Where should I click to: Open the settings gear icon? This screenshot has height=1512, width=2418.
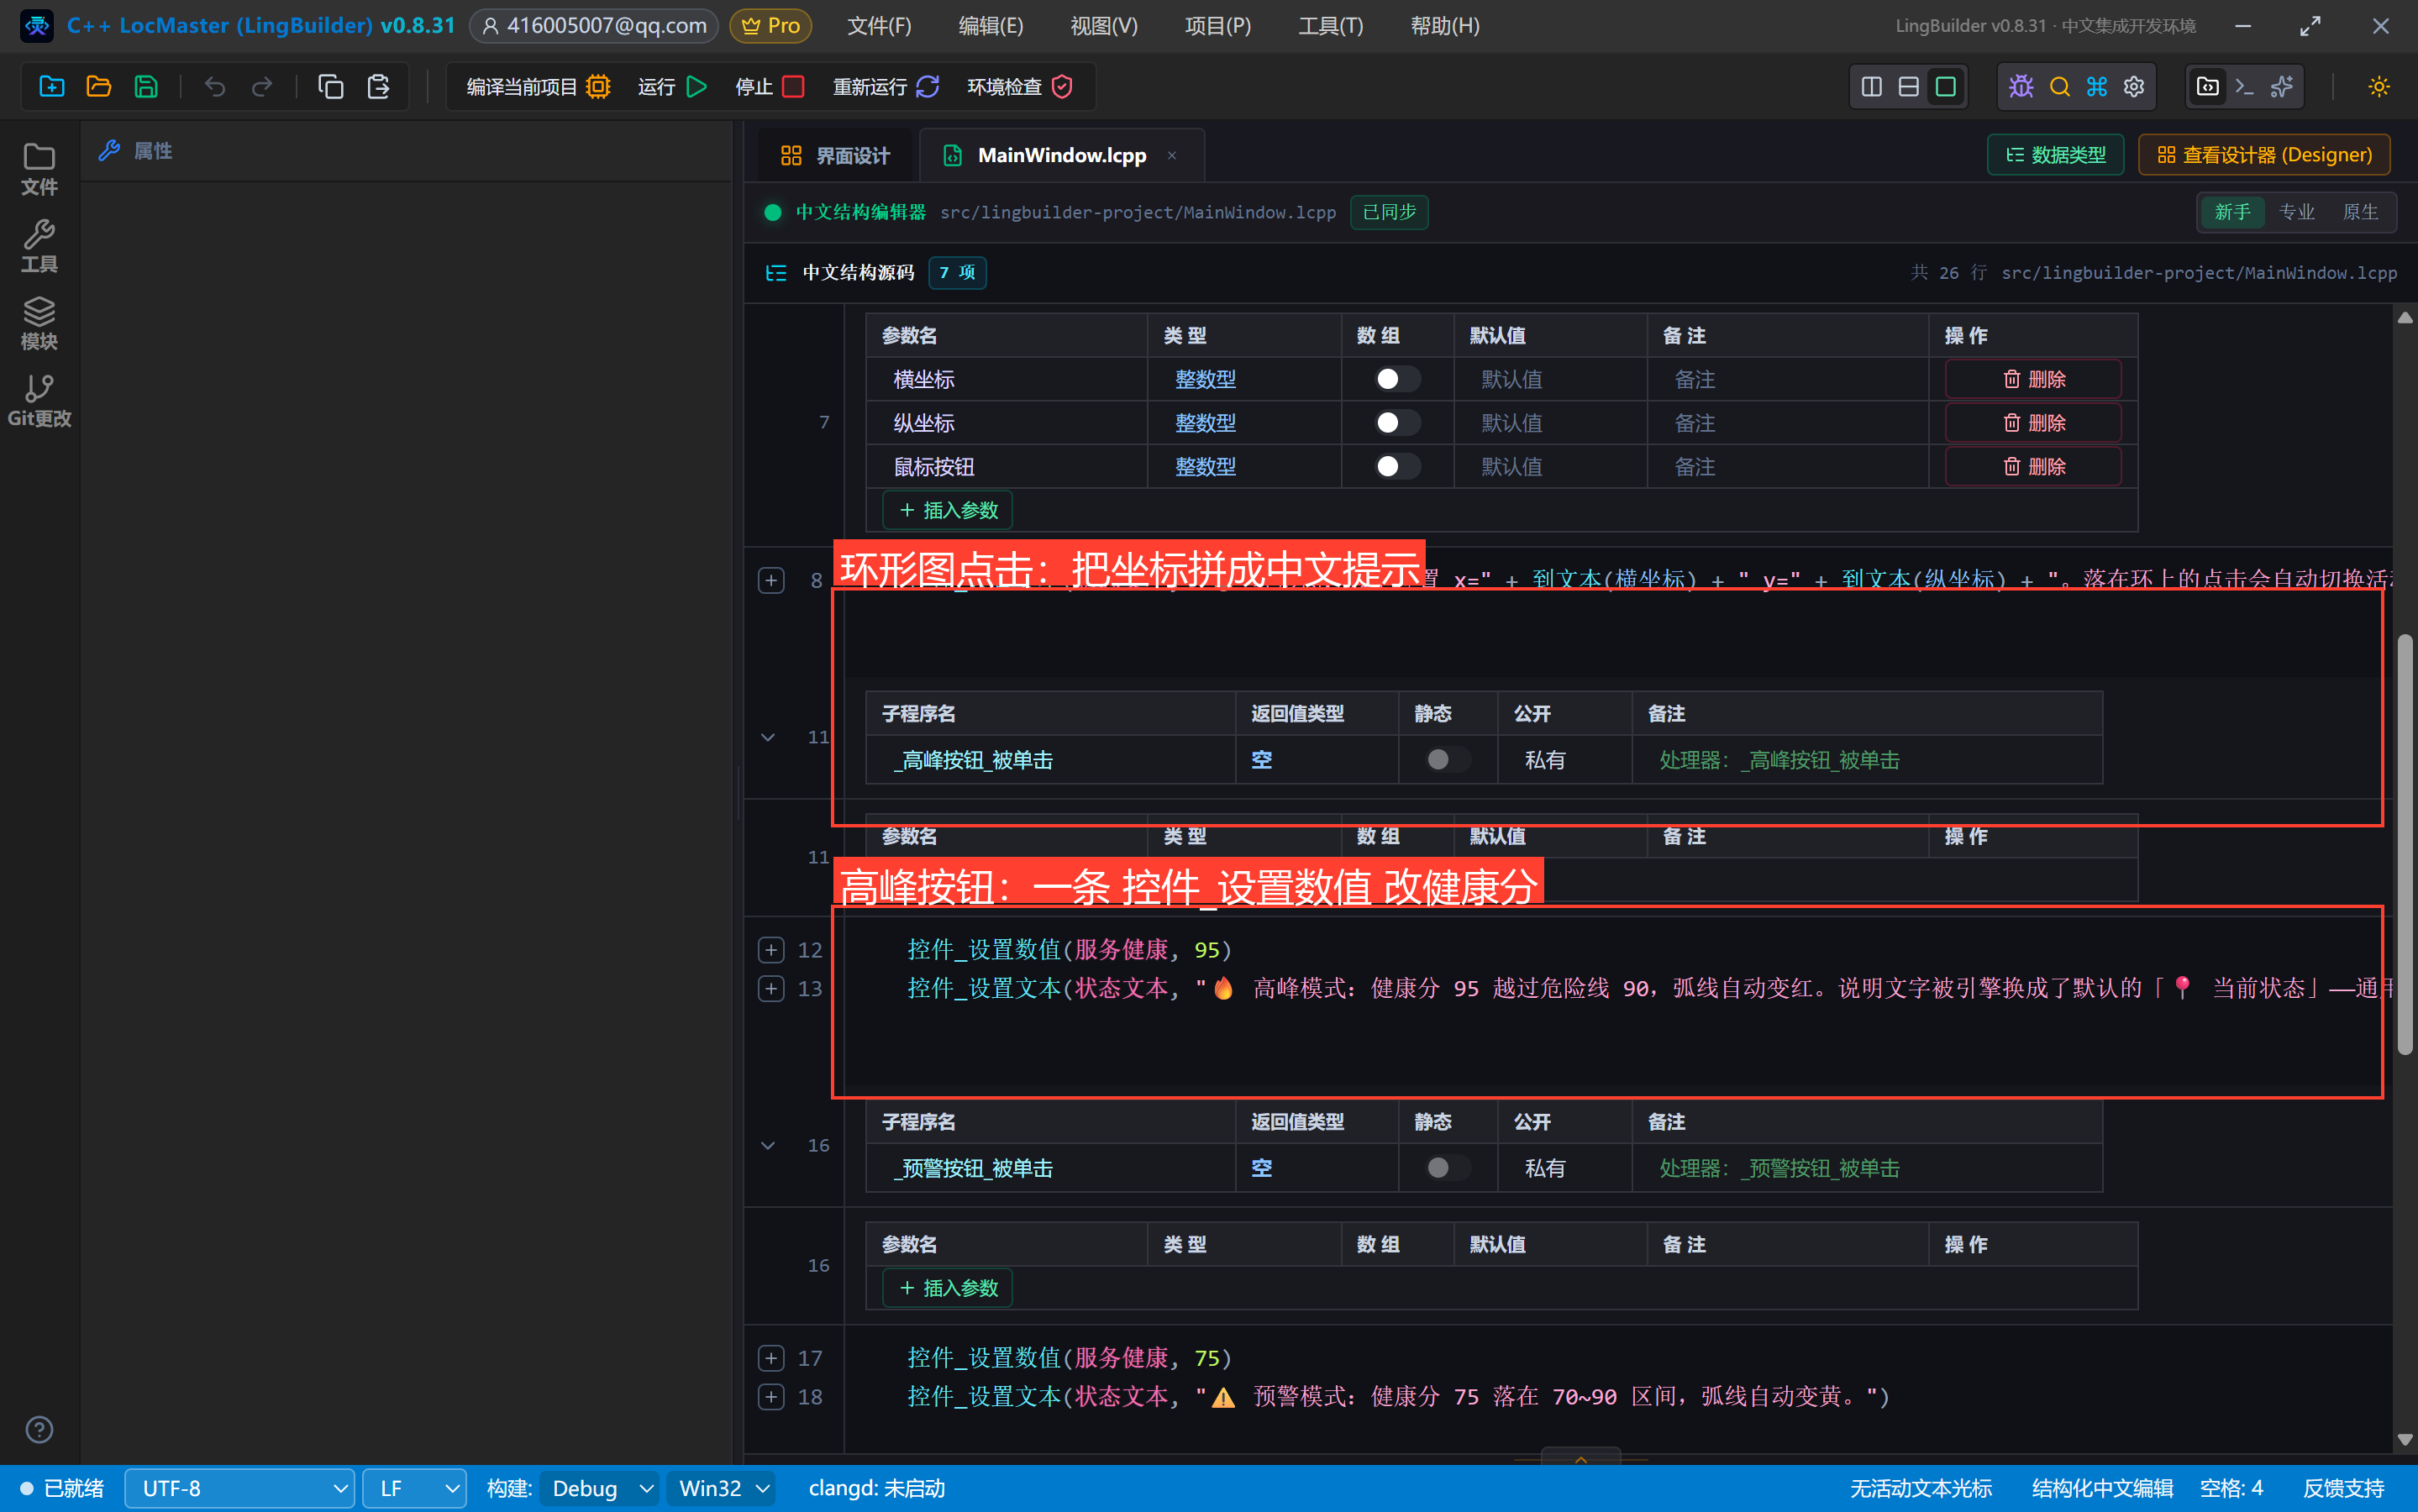coord(2134,87)
